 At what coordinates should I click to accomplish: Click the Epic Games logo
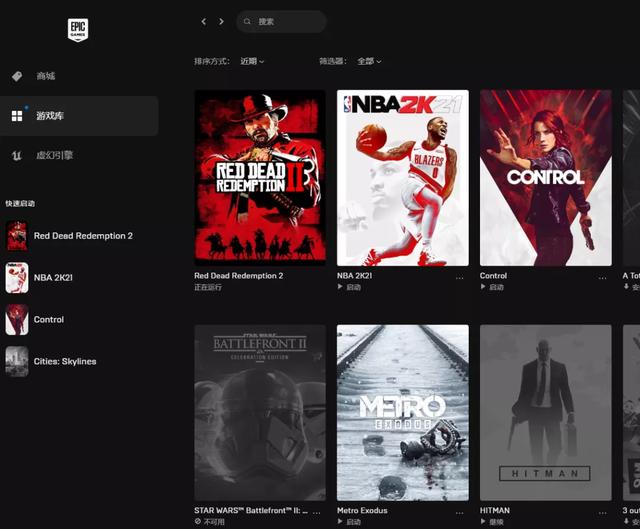pyautogui.click(x=79, y=30)
